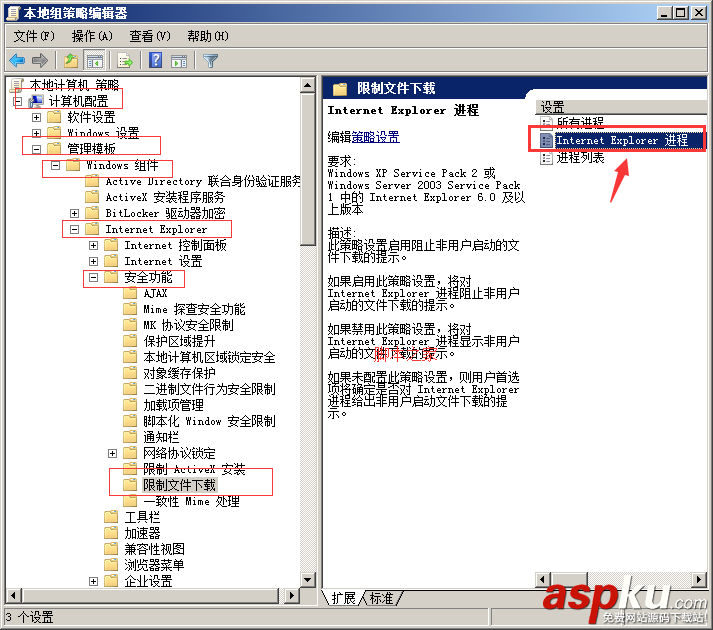Click the Forward arrow toolbar icon

[40, 60]
